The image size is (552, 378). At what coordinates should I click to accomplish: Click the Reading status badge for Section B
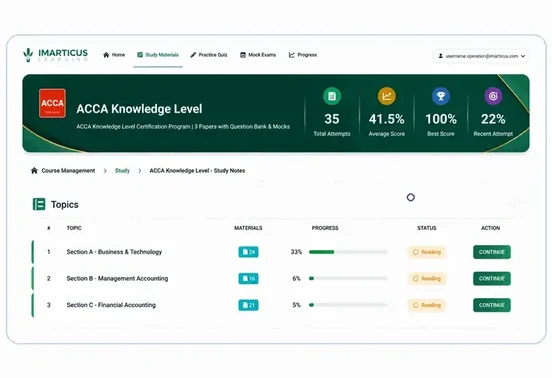(x=427, y=278)
